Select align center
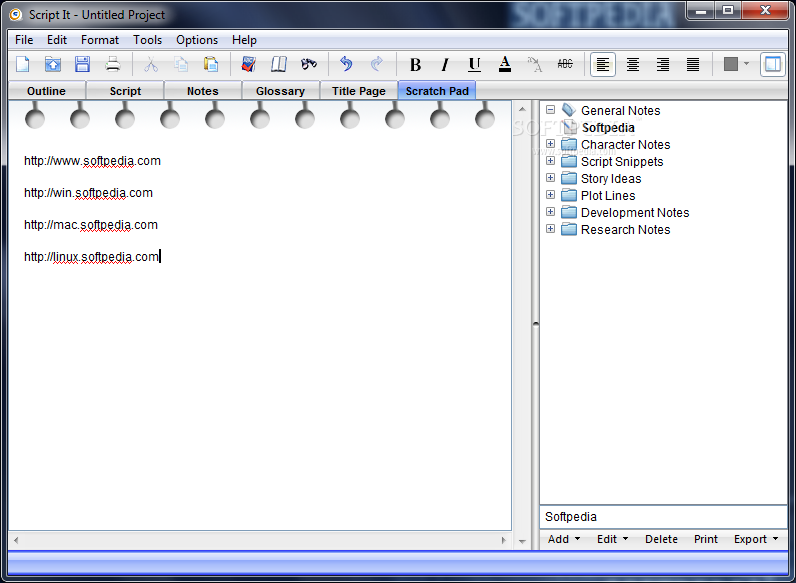The width and height of the screenshot is (796, 583). click(x=633, y=64)
